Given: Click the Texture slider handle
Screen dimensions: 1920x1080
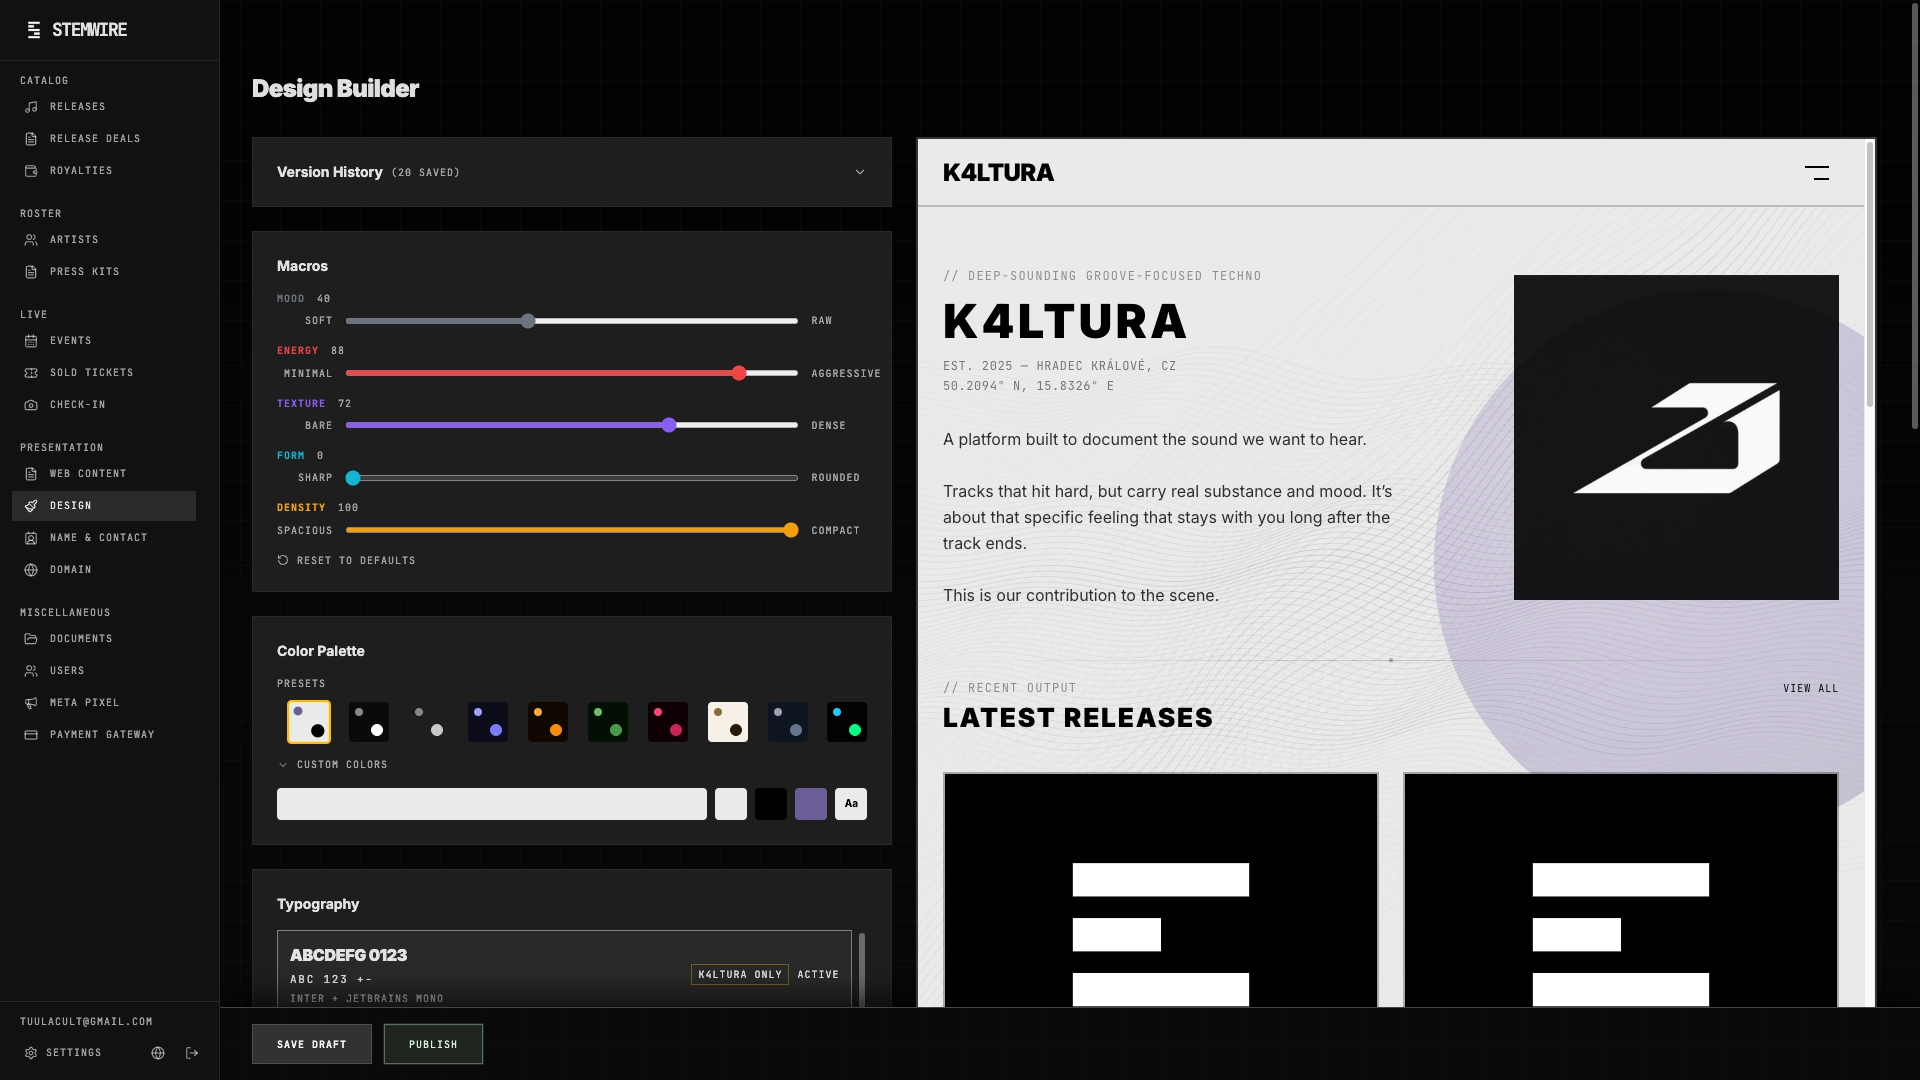Looking at the screenshot, I should pyautogui.click(x=669, y=425).
